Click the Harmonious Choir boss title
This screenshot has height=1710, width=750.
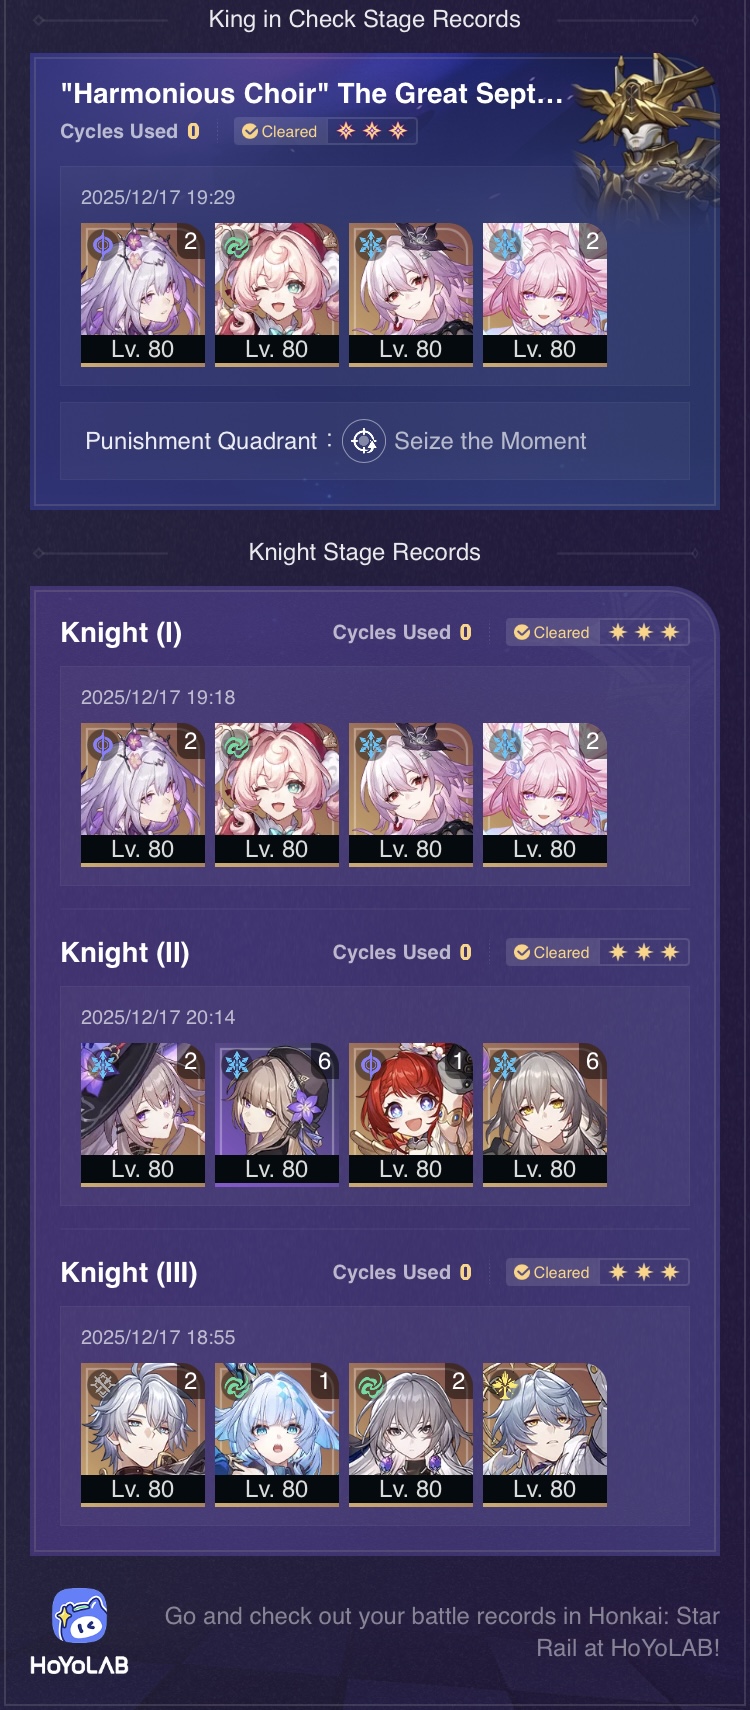(312, 94)
